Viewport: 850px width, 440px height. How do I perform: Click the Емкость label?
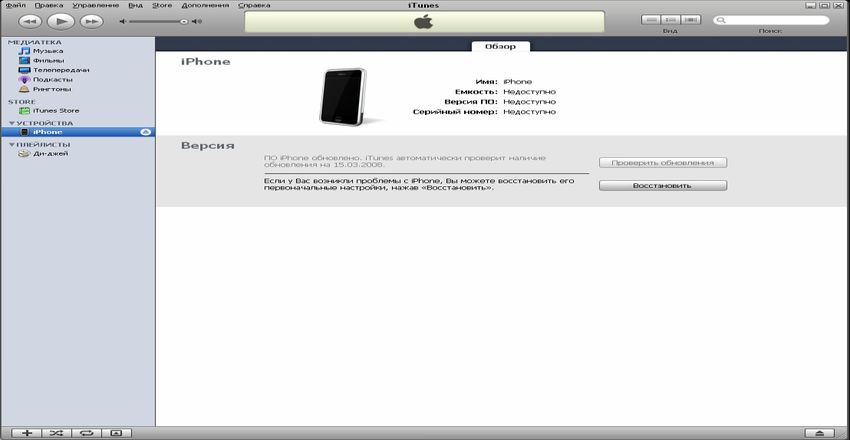[x=476, y=92]
